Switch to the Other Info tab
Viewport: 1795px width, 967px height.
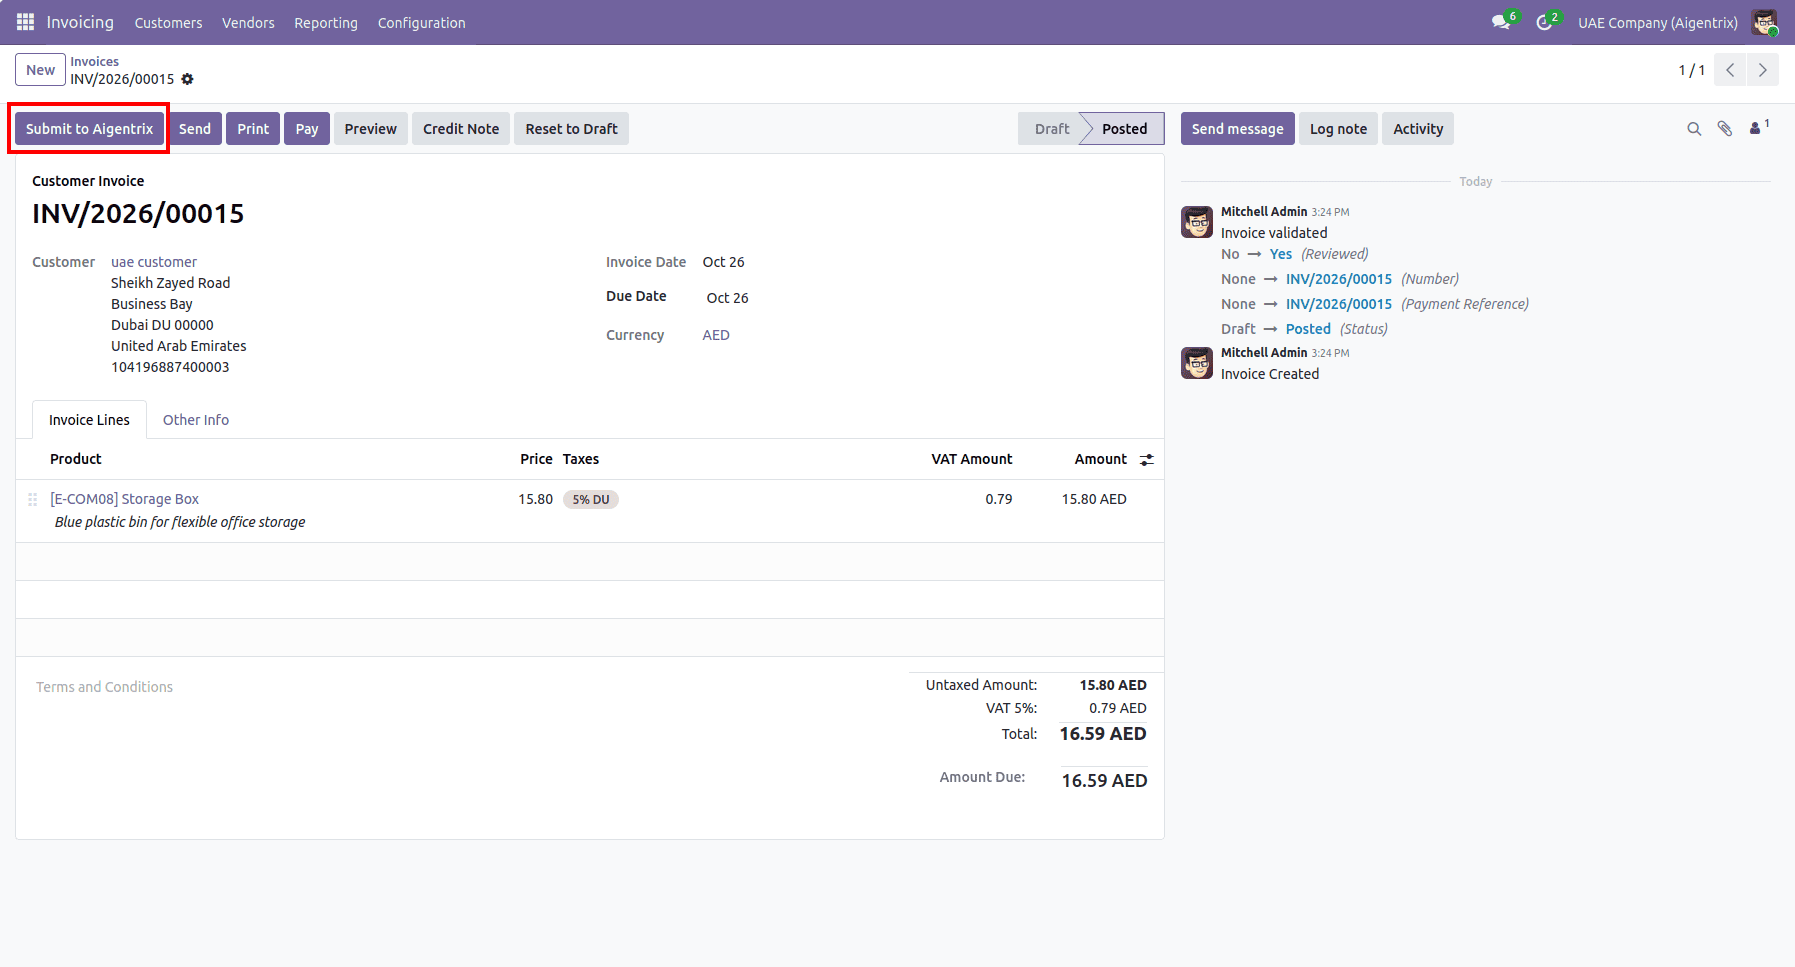tap(196, 420)
